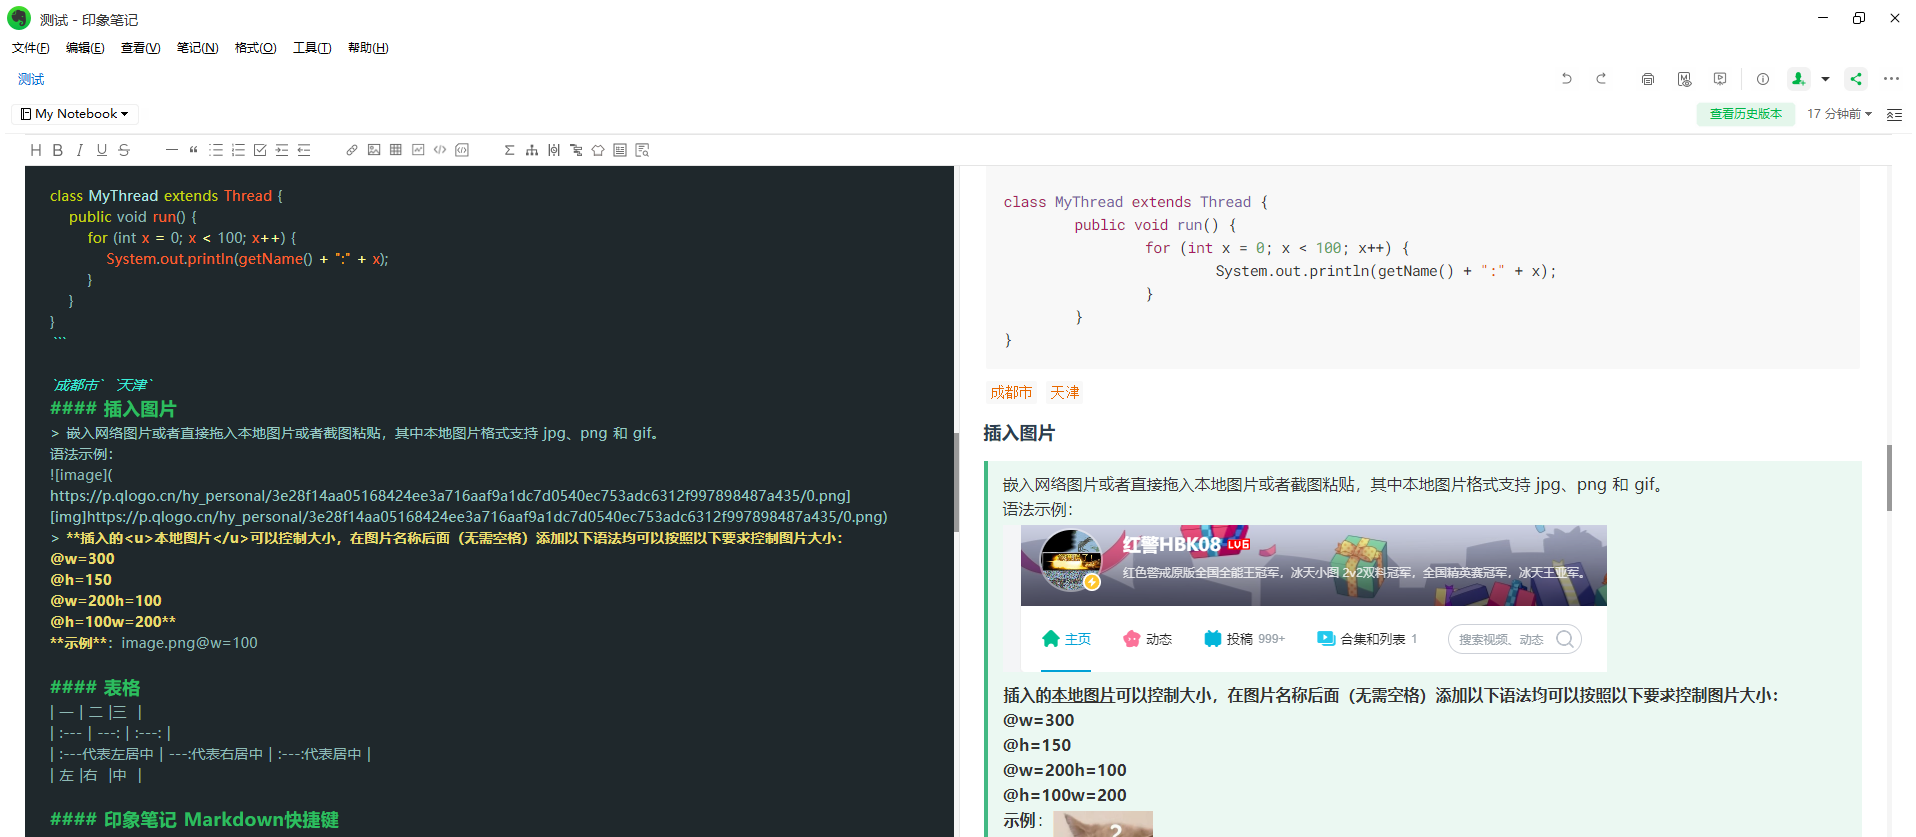This screenshot has height=837, width=1916.
Task: Insert a numbered list
Action: click(x=238, y=150)
